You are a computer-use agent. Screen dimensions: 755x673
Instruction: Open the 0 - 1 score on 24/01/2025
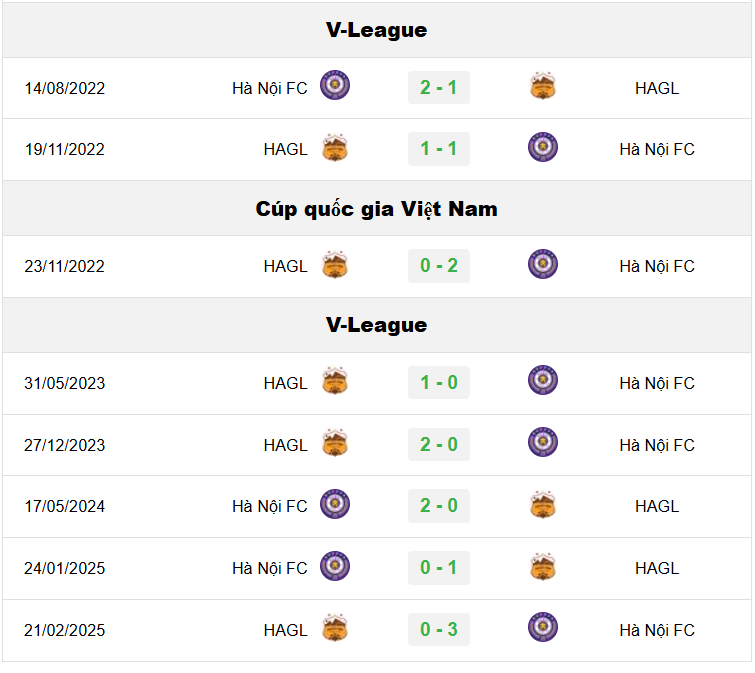click(439, 568)
